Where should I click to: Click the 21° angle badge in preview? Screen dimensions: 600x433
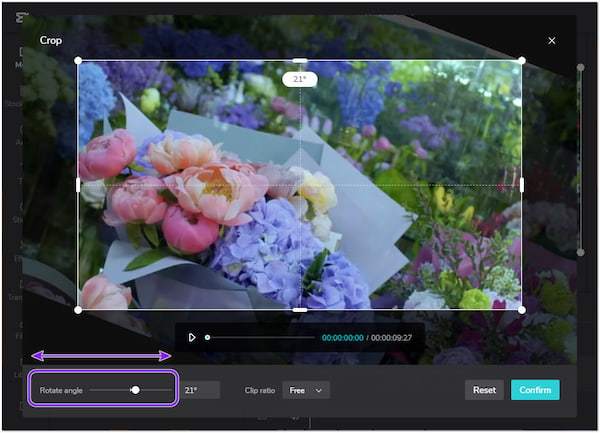pyautogui.click(x=300, y=79)
